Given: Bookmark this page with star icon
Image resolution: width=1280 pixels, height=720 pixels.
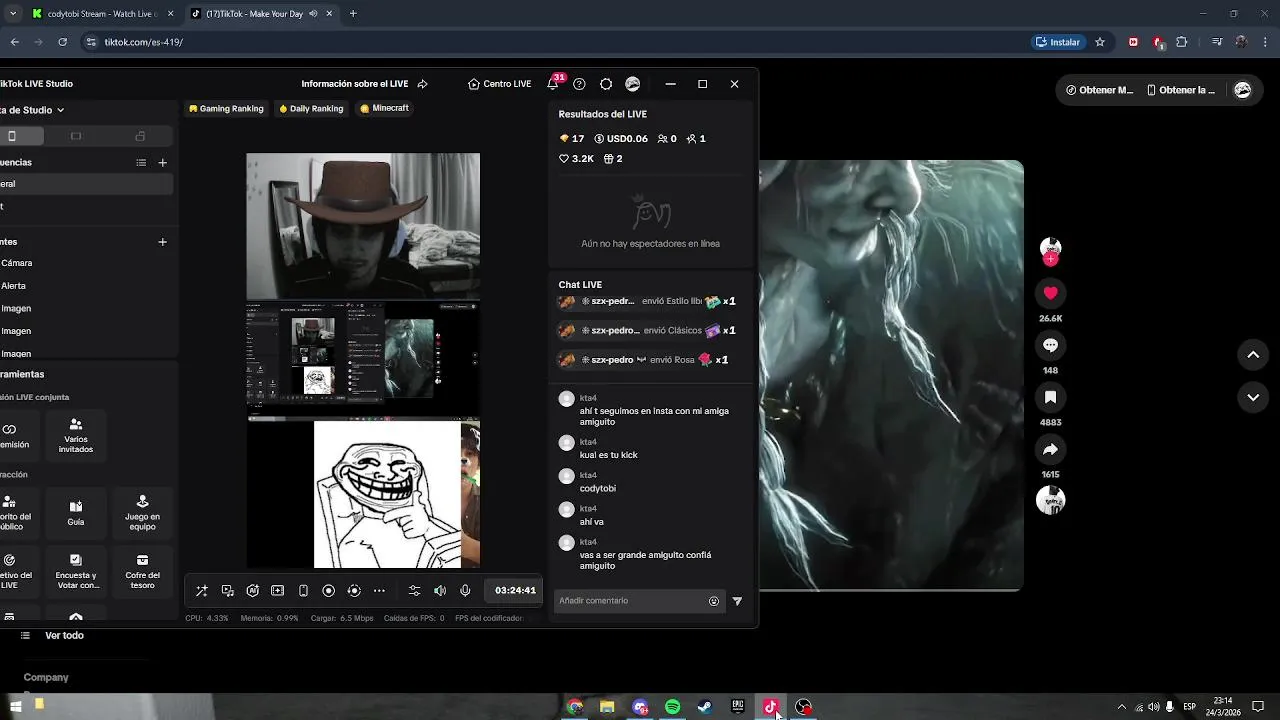Looking at the screenshot, I should (x=1100, y=42).
